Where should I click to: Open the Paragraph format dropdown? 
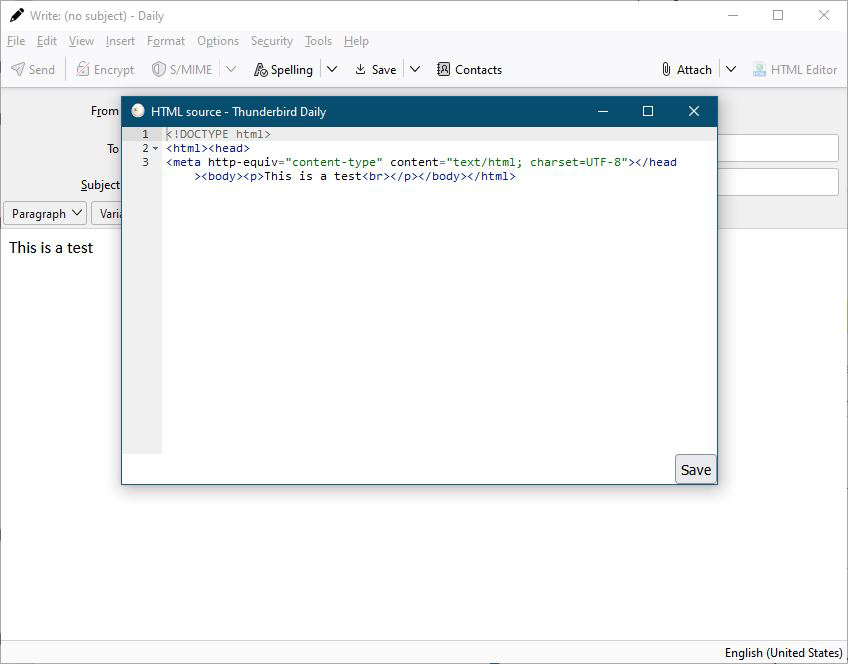coord(45,214)
